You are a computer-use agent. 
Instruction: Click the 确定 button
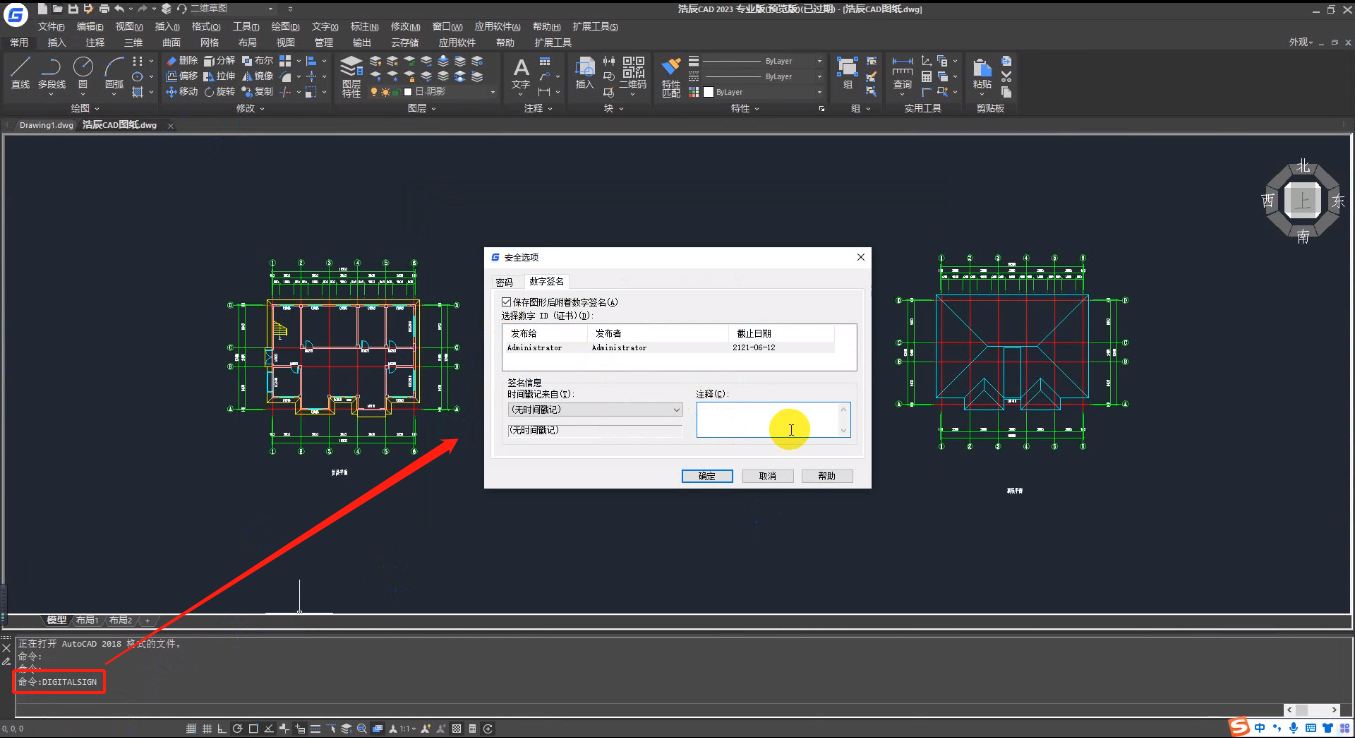click(x=706, y=476)
